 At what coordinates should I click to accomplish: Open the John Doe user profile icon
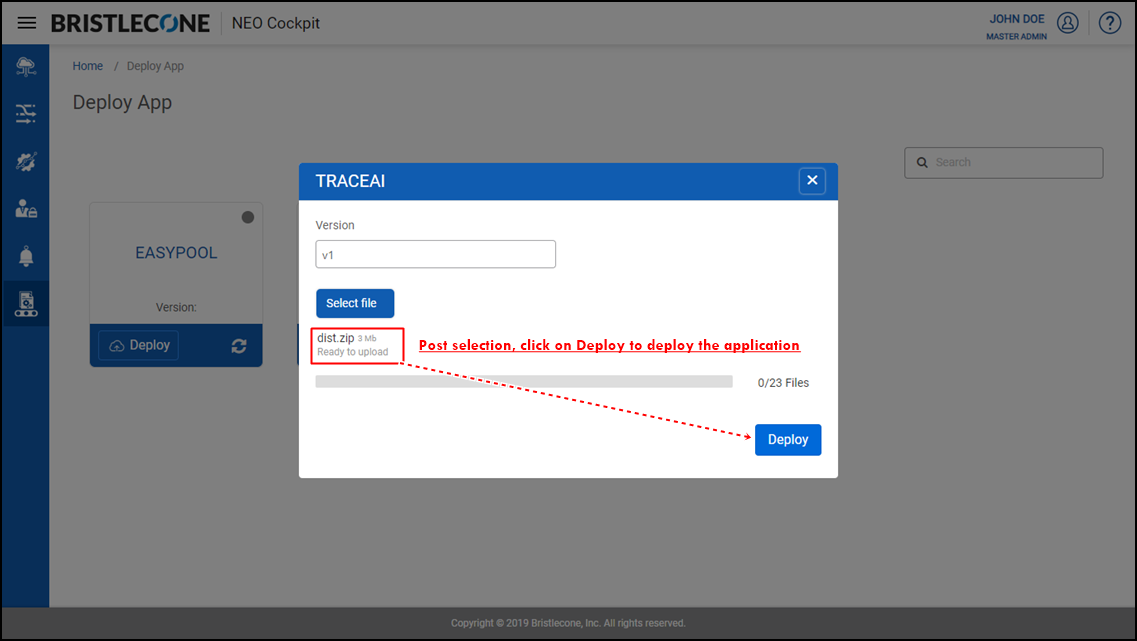coord(1067,23)
